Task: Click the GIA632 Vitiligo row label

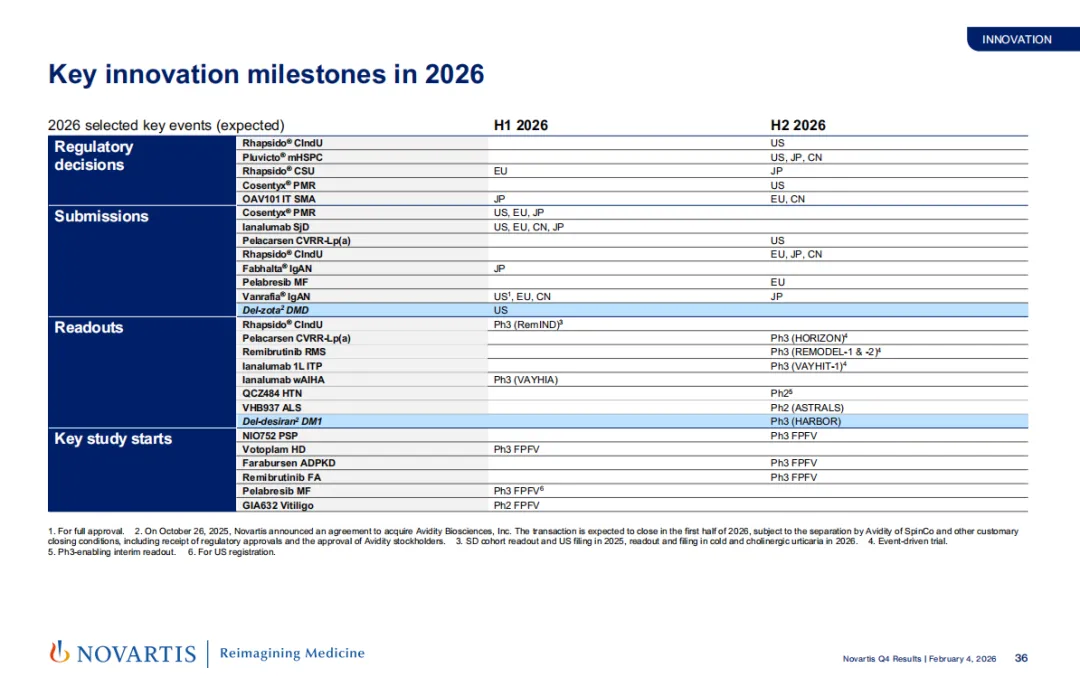Action: click(278, 506)
